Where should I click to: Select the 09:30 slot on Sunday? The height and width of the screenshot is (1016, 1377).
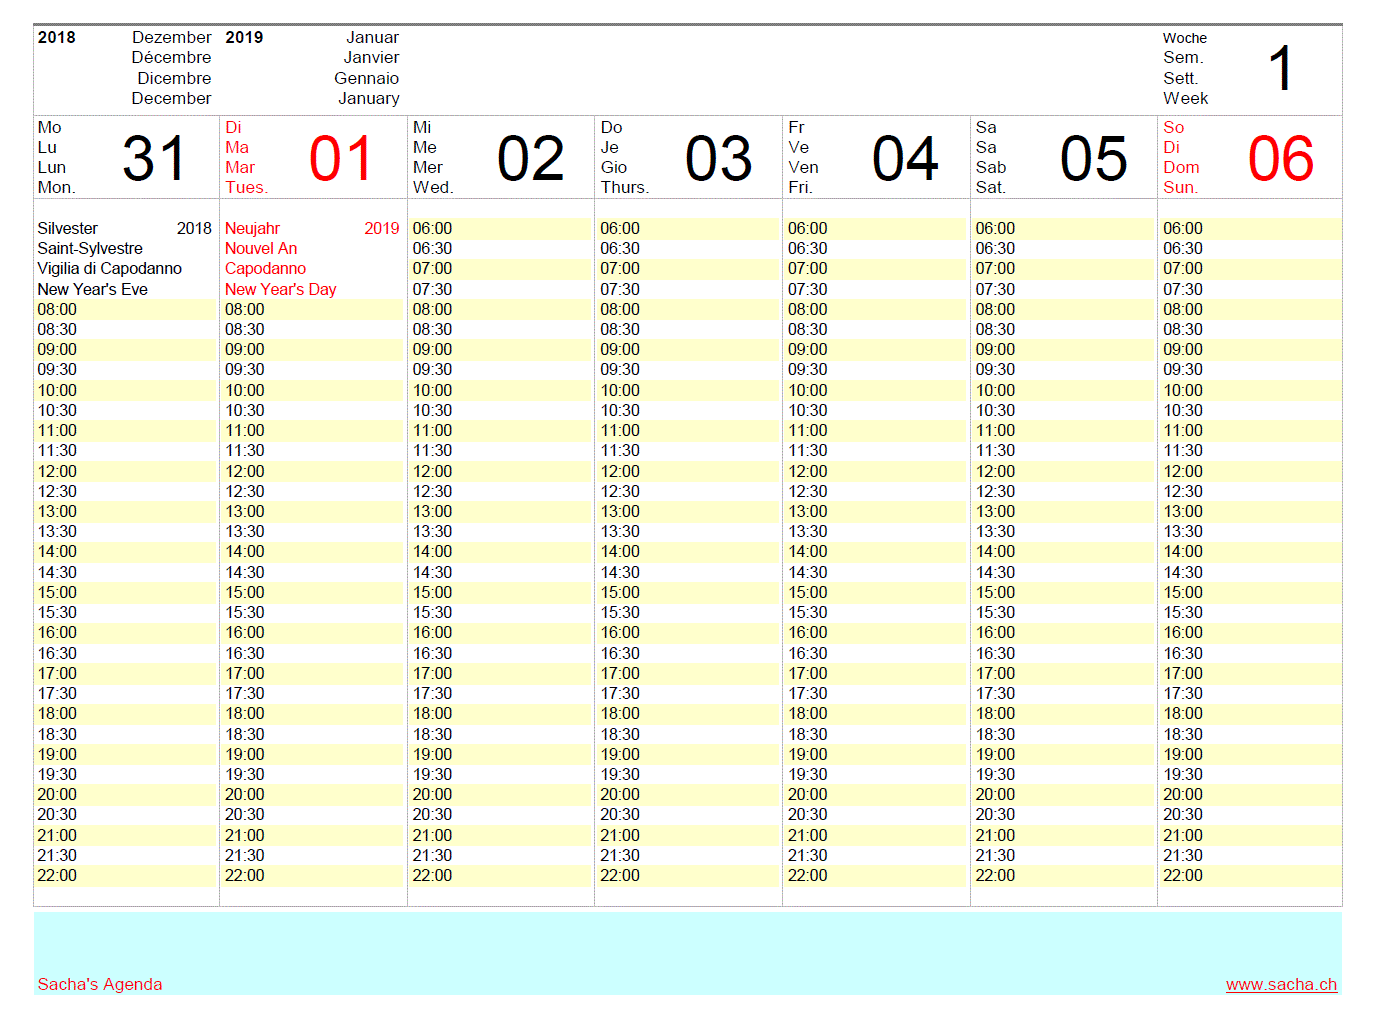[1250, 369]
